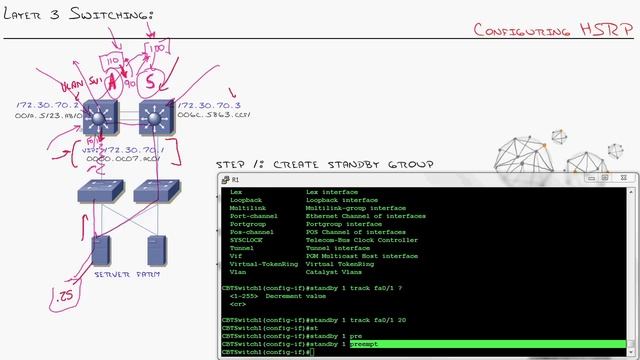Click the 'Multilink' row in terminal

coord(318,208)
